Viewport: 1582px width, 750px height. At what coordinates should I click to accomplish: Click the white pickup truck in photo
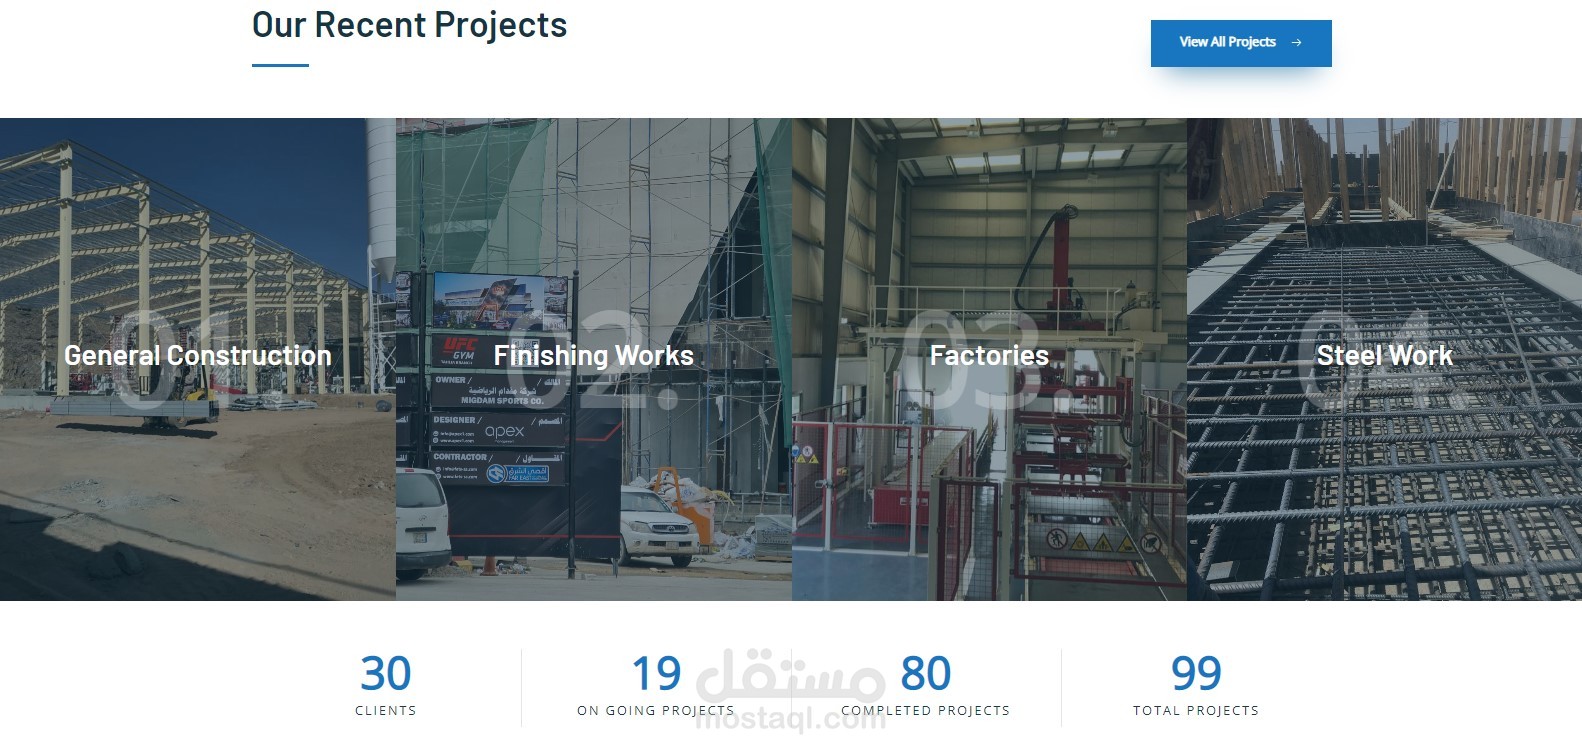659,525
